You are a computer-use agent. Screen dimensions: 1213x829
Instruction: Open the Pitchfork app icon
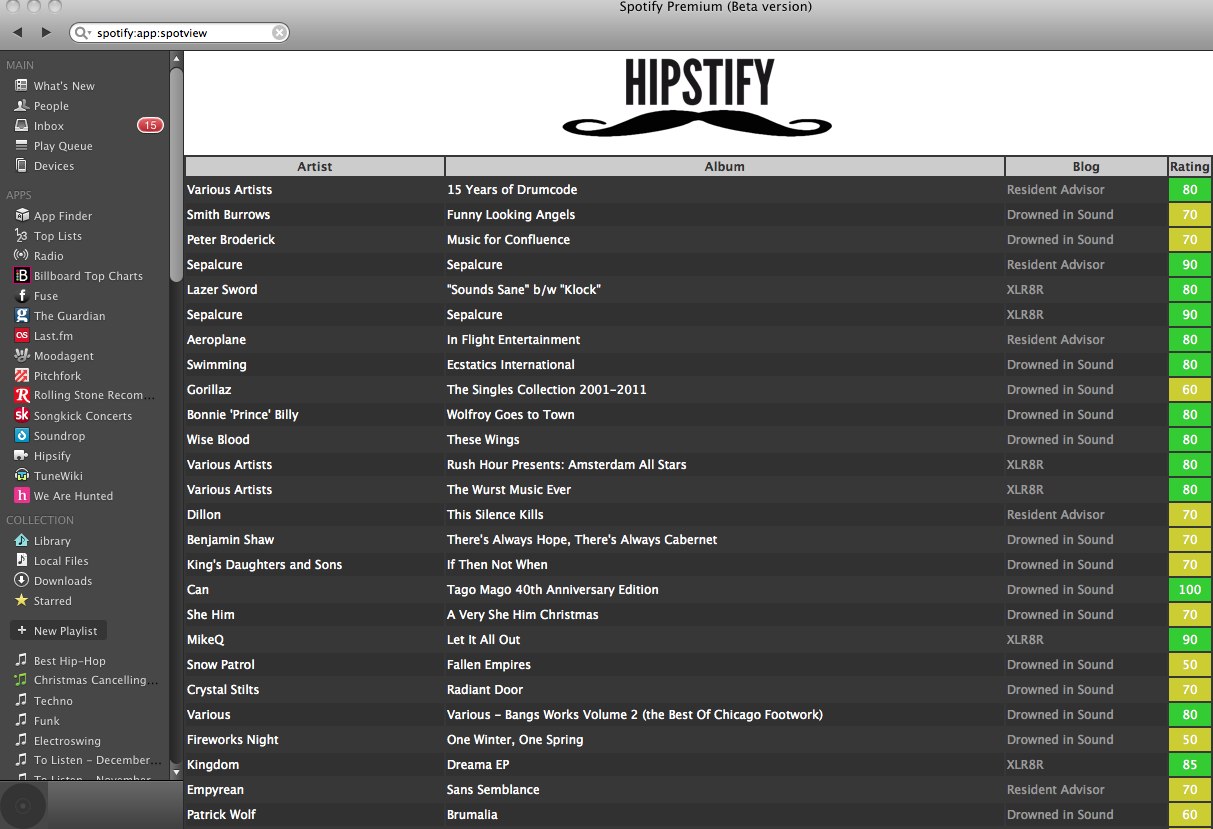pyautogui.click(x=22, y=376)
